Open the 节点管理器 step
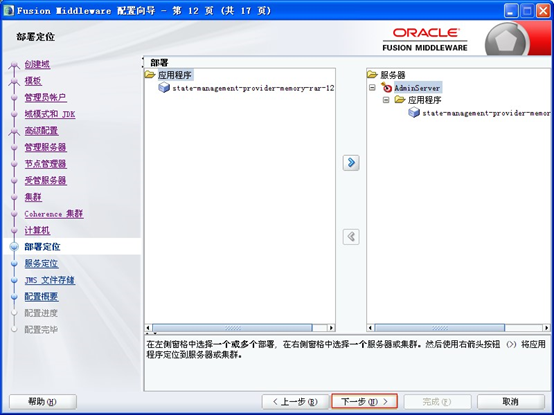Screen dimensions: 554x415 coord(46,164)
